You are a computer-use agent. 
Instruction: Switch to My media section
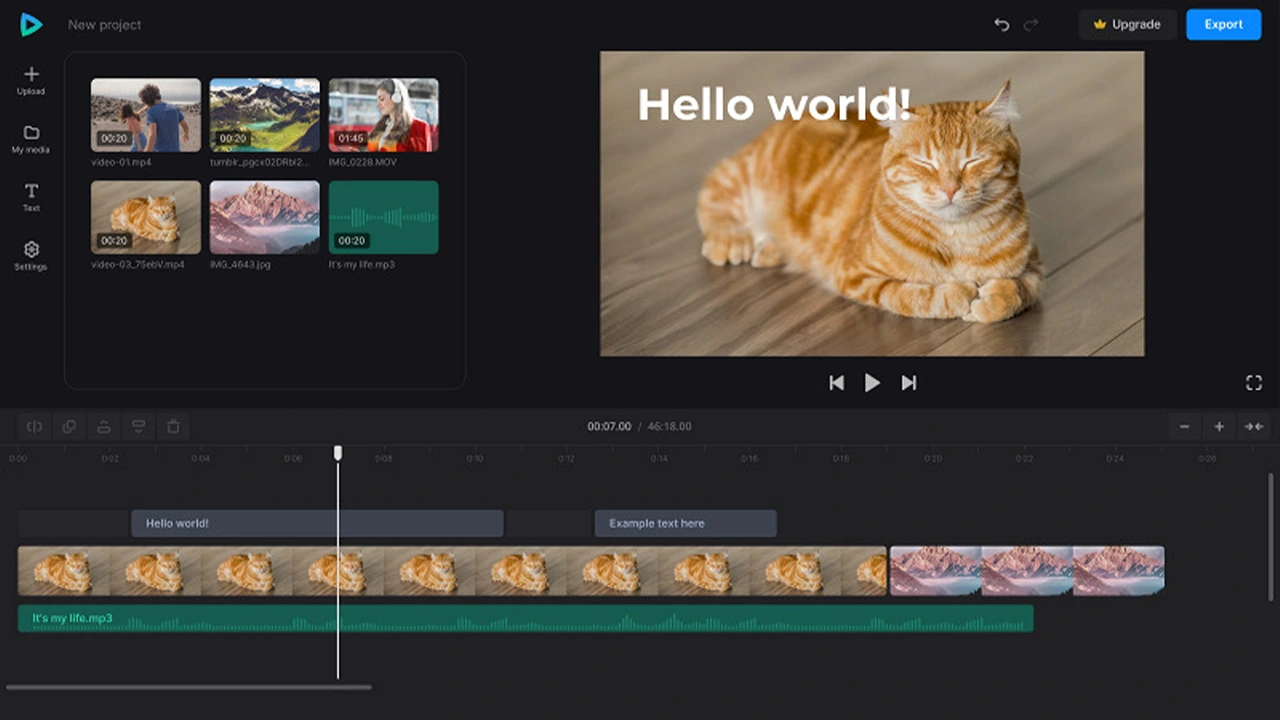tap(31, 139)
